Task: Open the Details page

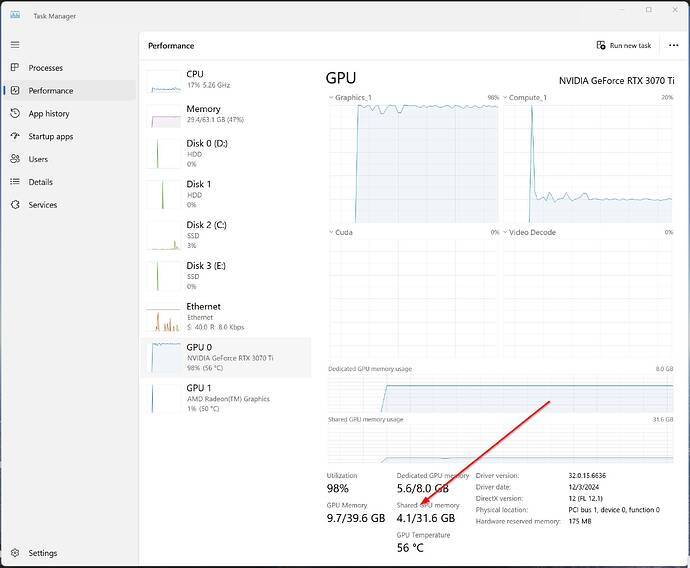Action: point(40,182)
